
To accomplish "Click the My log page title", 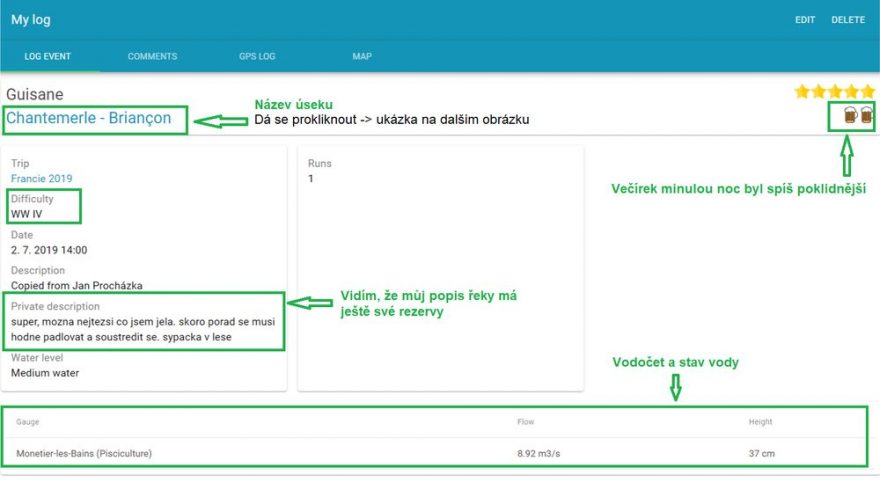I will coord(31,19).
